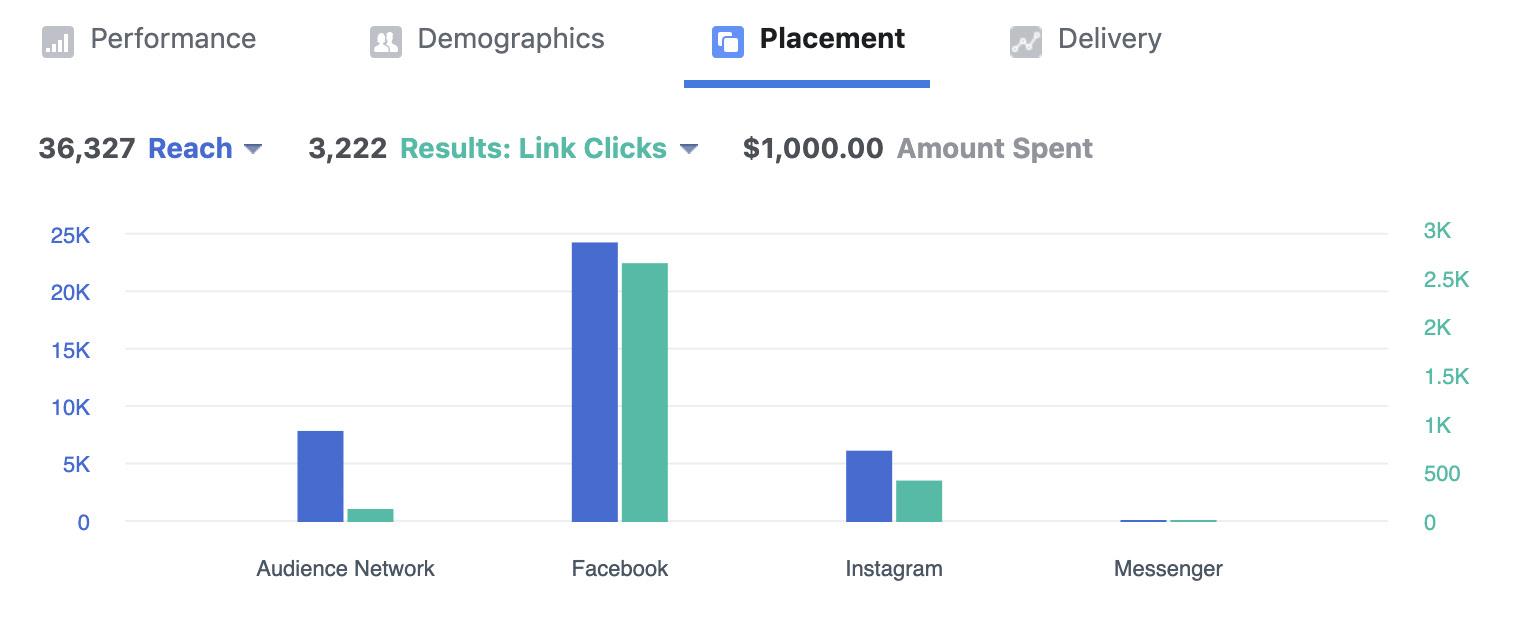Select the green Instagram link clicks bar

[x=919, y=501]
